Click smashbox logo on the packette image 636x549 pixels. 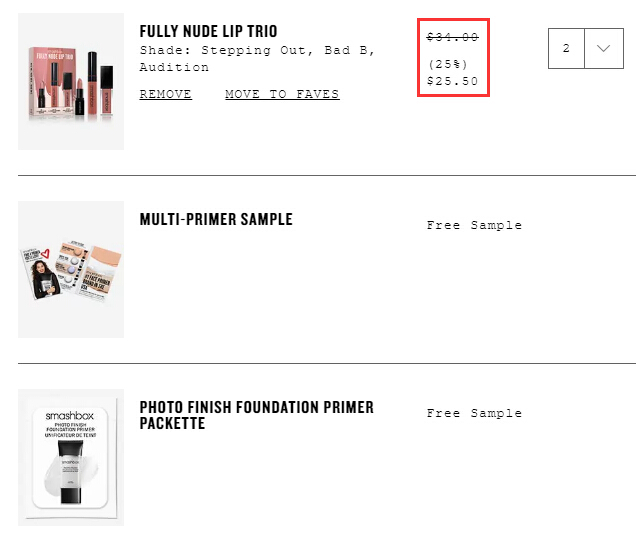point(70,416)
